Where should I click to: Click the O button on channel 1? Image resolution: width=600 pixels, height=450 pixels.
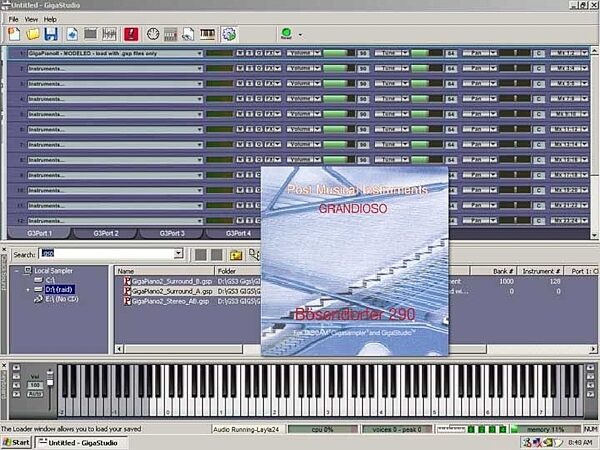[259, 53]
